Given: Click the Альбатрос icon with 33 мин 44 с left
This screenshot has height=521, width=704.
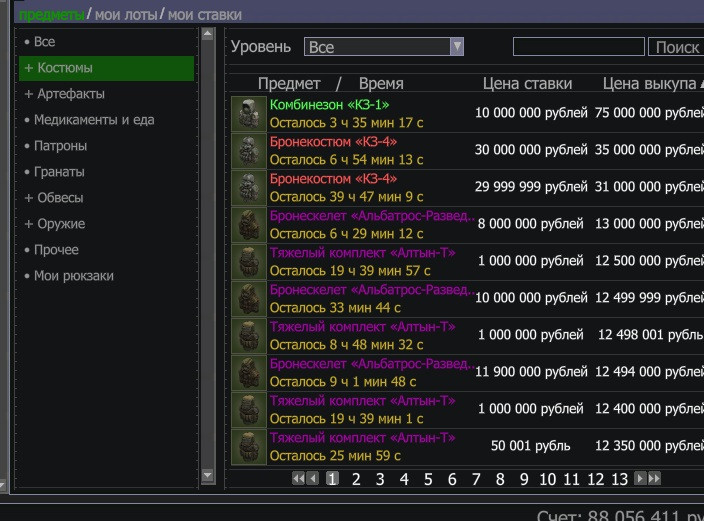Looking at the screenshot, I should pyautogui.click(x=249, y=299).
